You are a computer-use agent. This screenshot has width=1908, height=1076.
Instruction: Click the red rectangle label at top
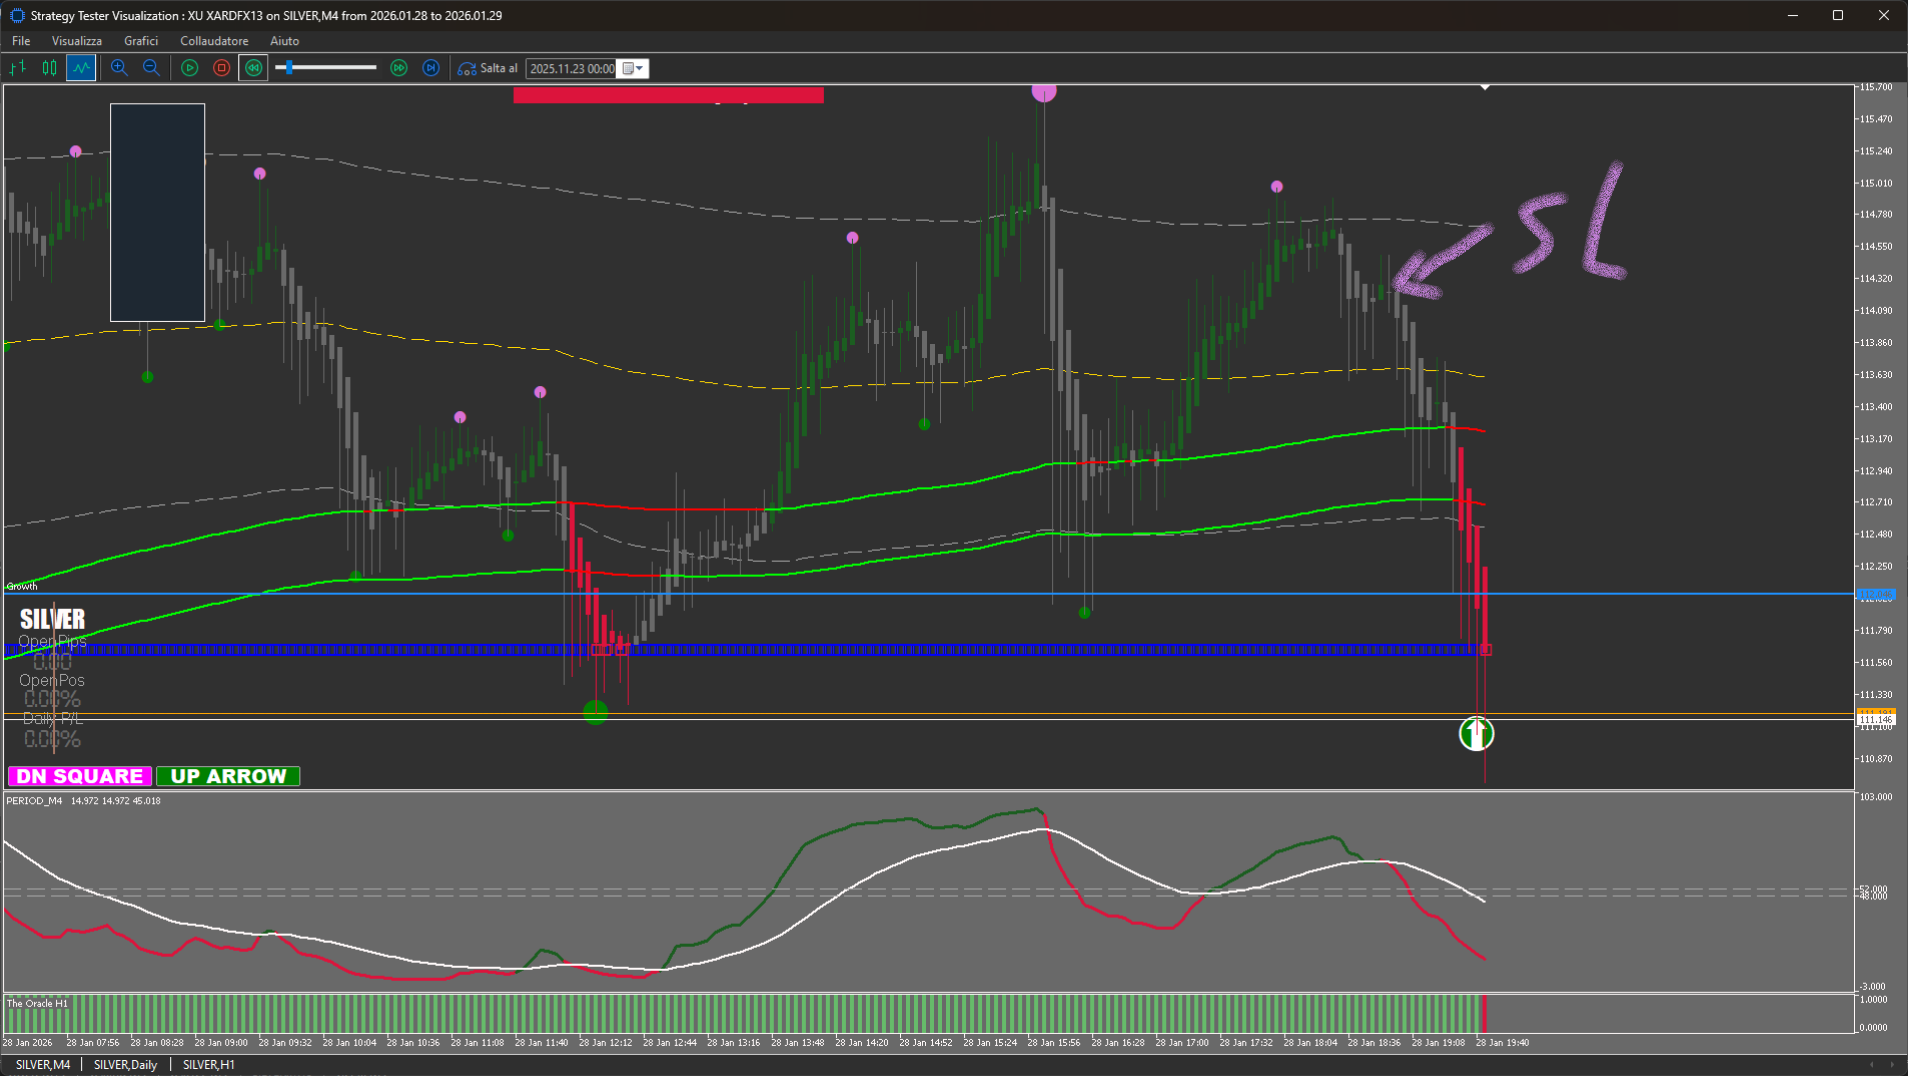[668, 95]
